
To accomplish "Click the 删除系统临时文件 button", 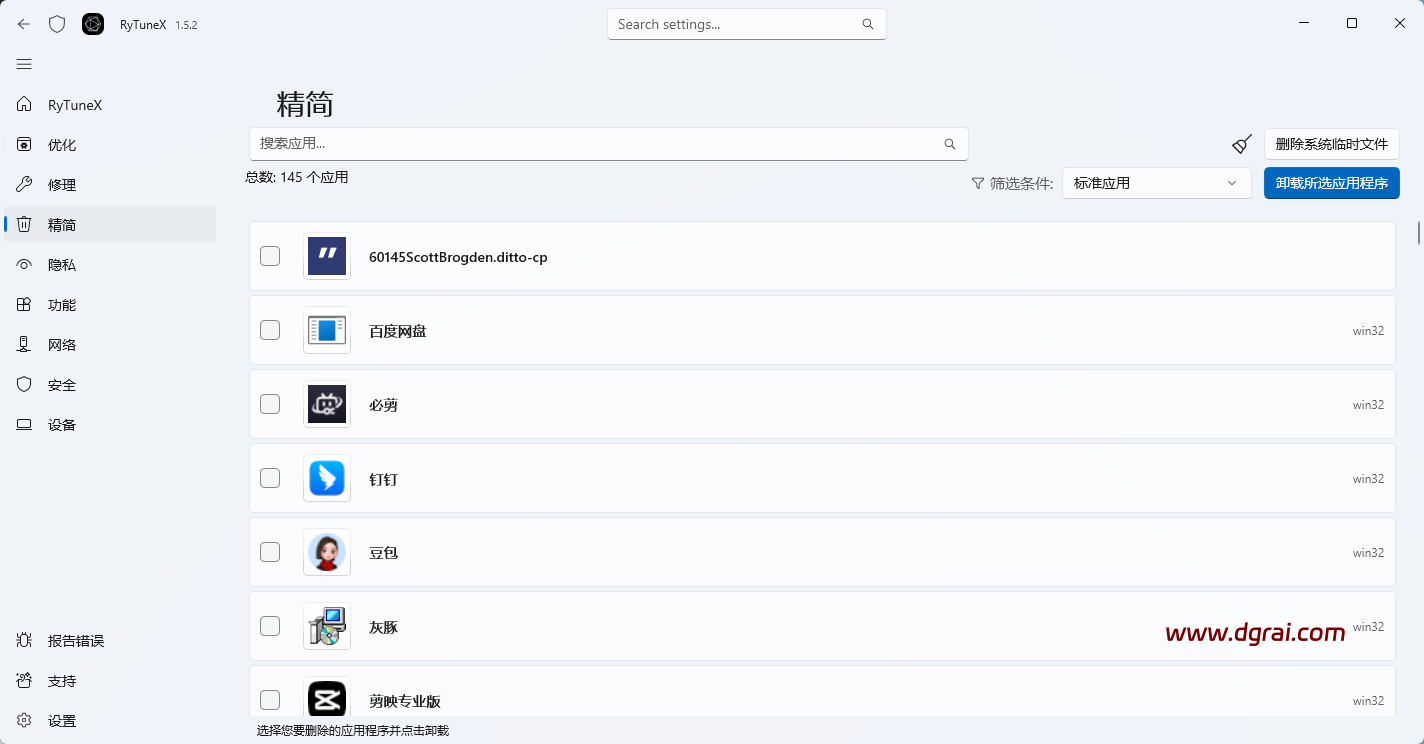I will pos(1330,144).
